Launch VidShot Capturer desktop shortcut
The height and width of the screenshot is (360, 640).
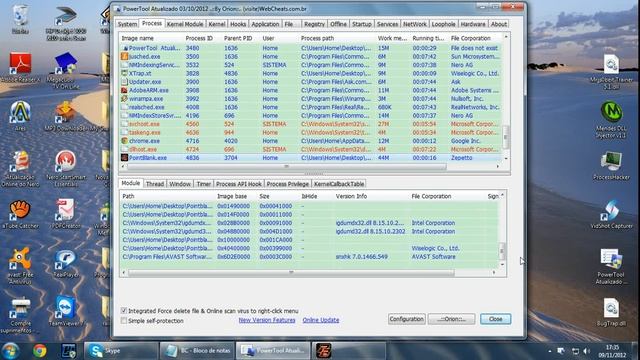click(611, 214)
